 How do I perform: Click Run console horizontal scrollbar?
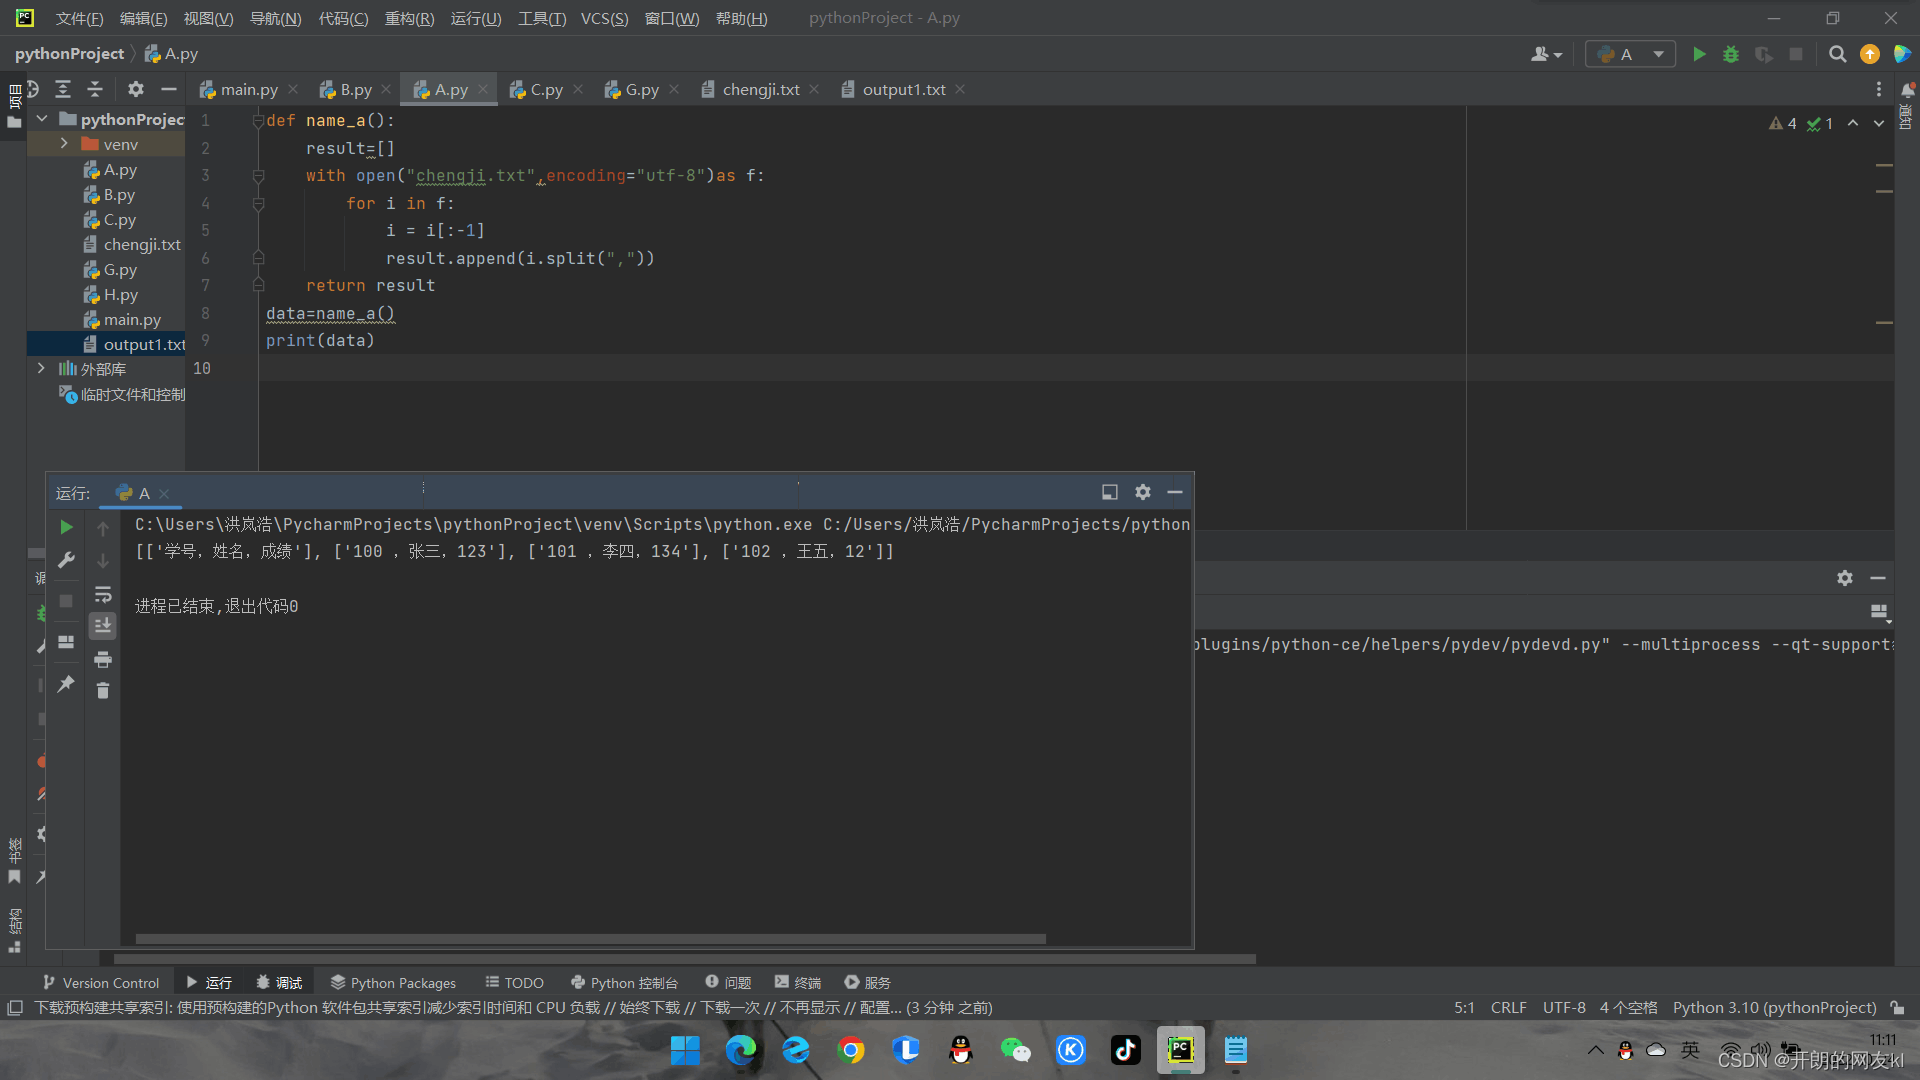590,939
